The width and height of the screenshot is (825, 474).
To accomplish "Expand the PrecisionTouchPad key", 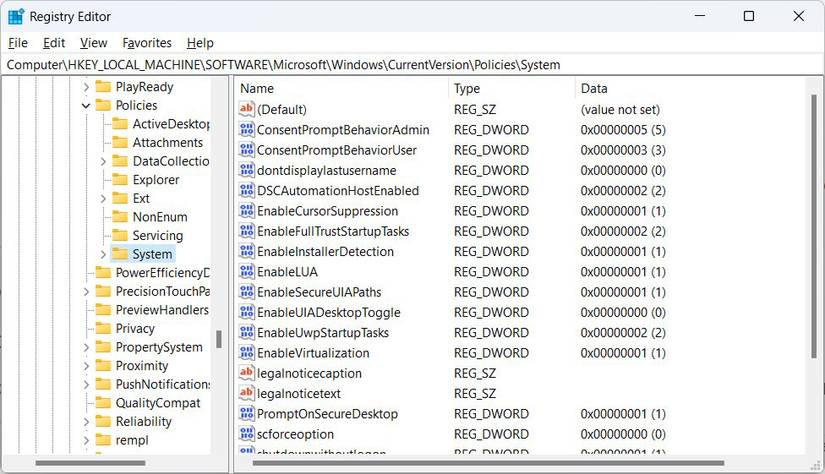I will [x=86, y=291].
